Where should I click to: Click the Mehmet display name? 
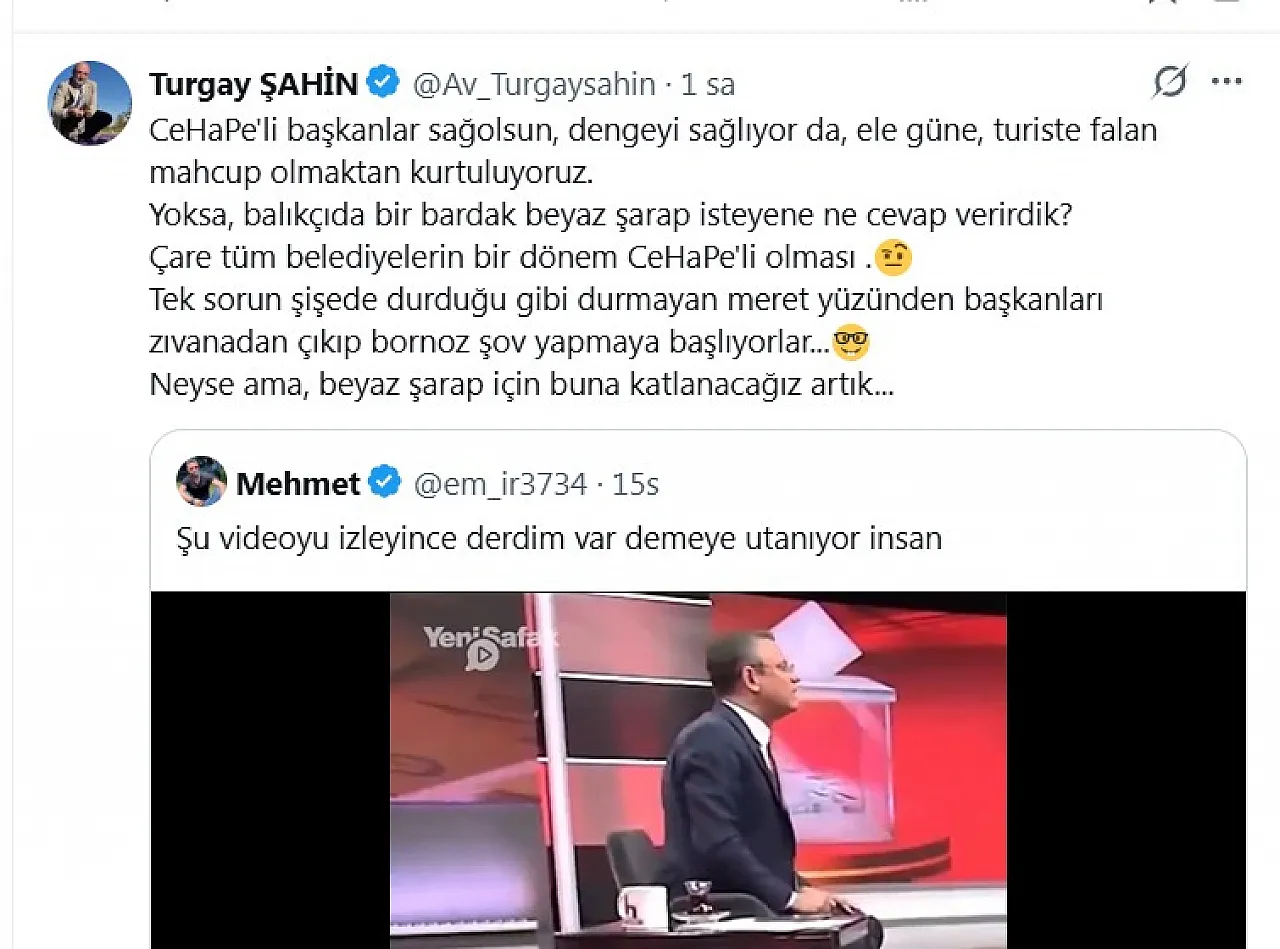tap(298, 484)
